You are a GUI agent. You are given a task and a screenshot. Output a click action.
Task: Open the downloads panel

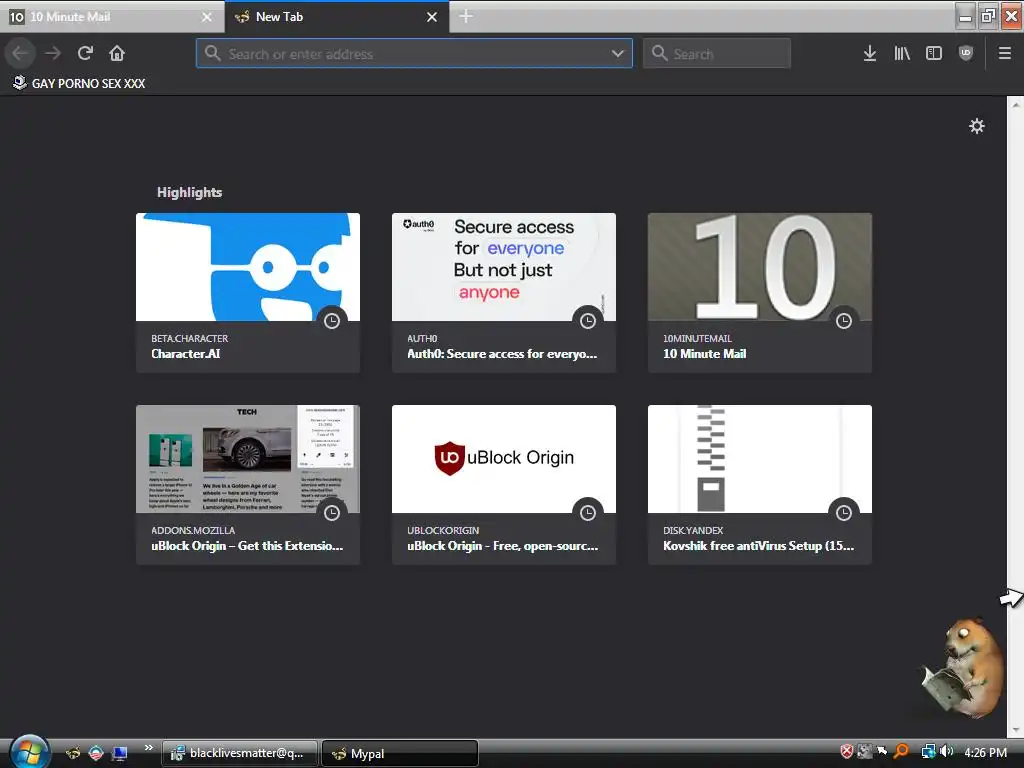(x=869, y=53)
